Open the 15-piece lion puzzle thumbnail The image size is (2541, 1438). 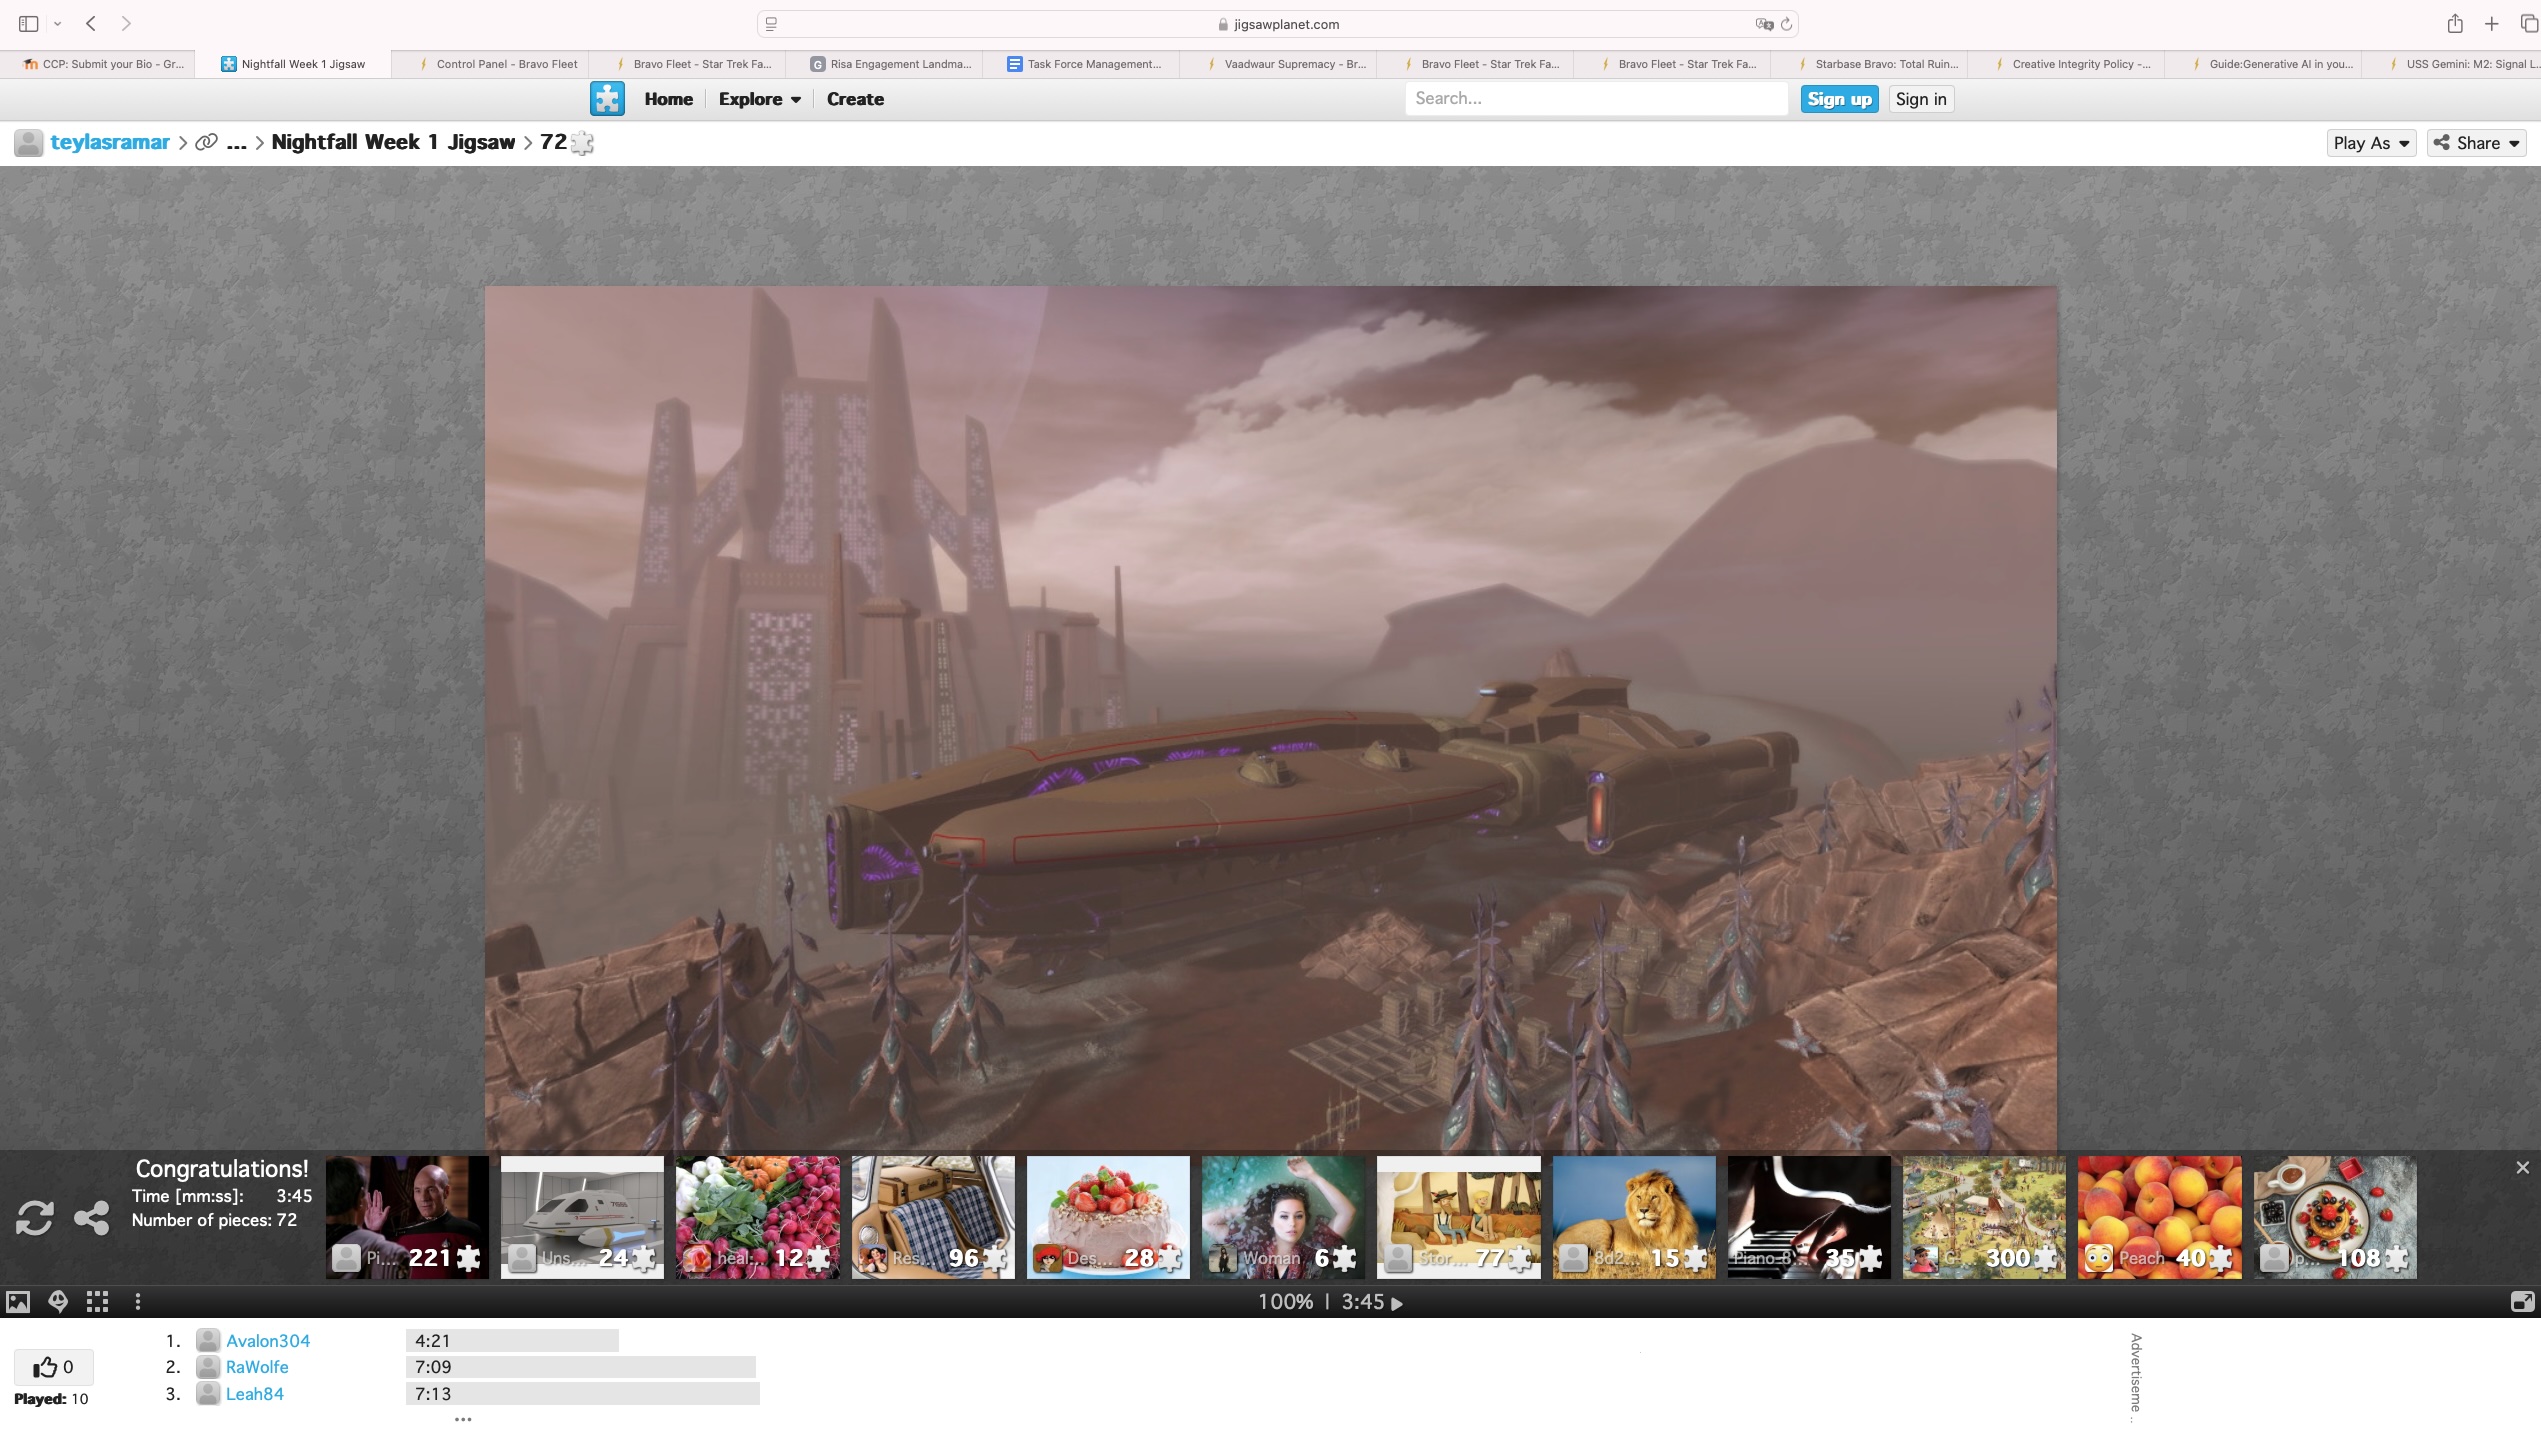click(x=1634, y=1217)
